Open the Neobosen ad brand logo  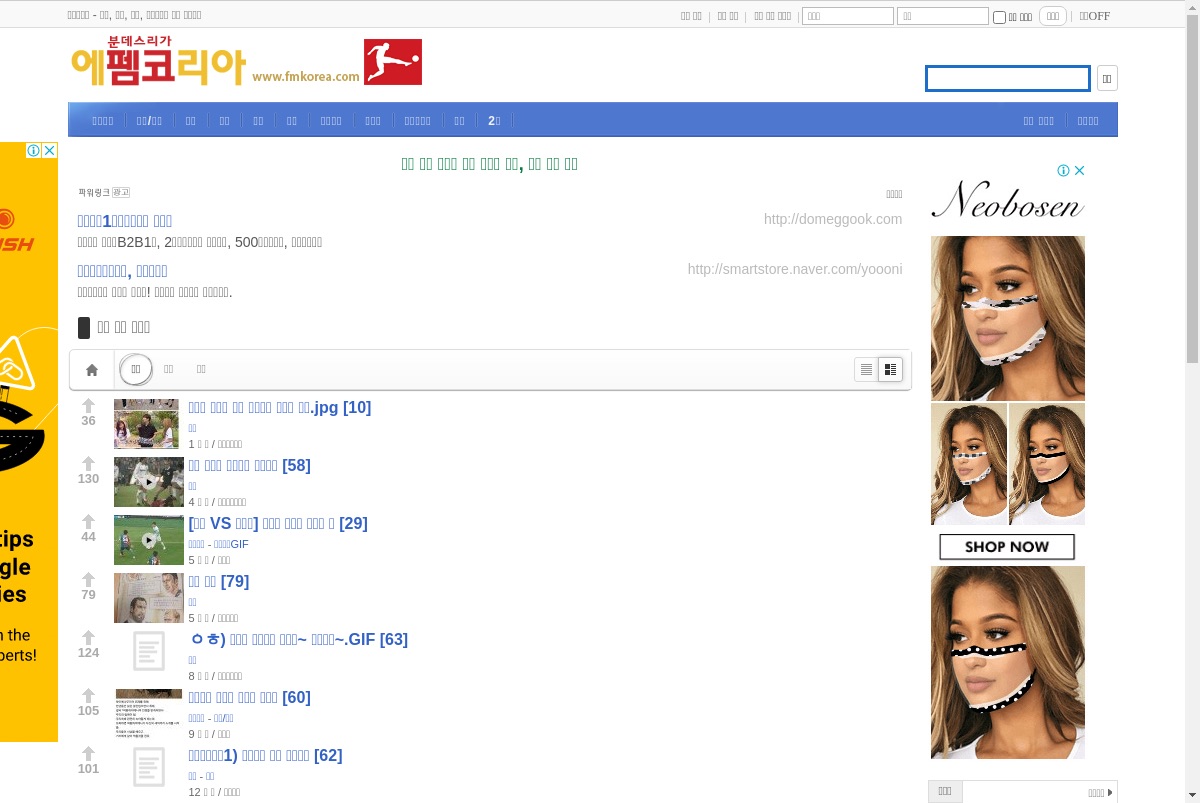click(1008, 200)
